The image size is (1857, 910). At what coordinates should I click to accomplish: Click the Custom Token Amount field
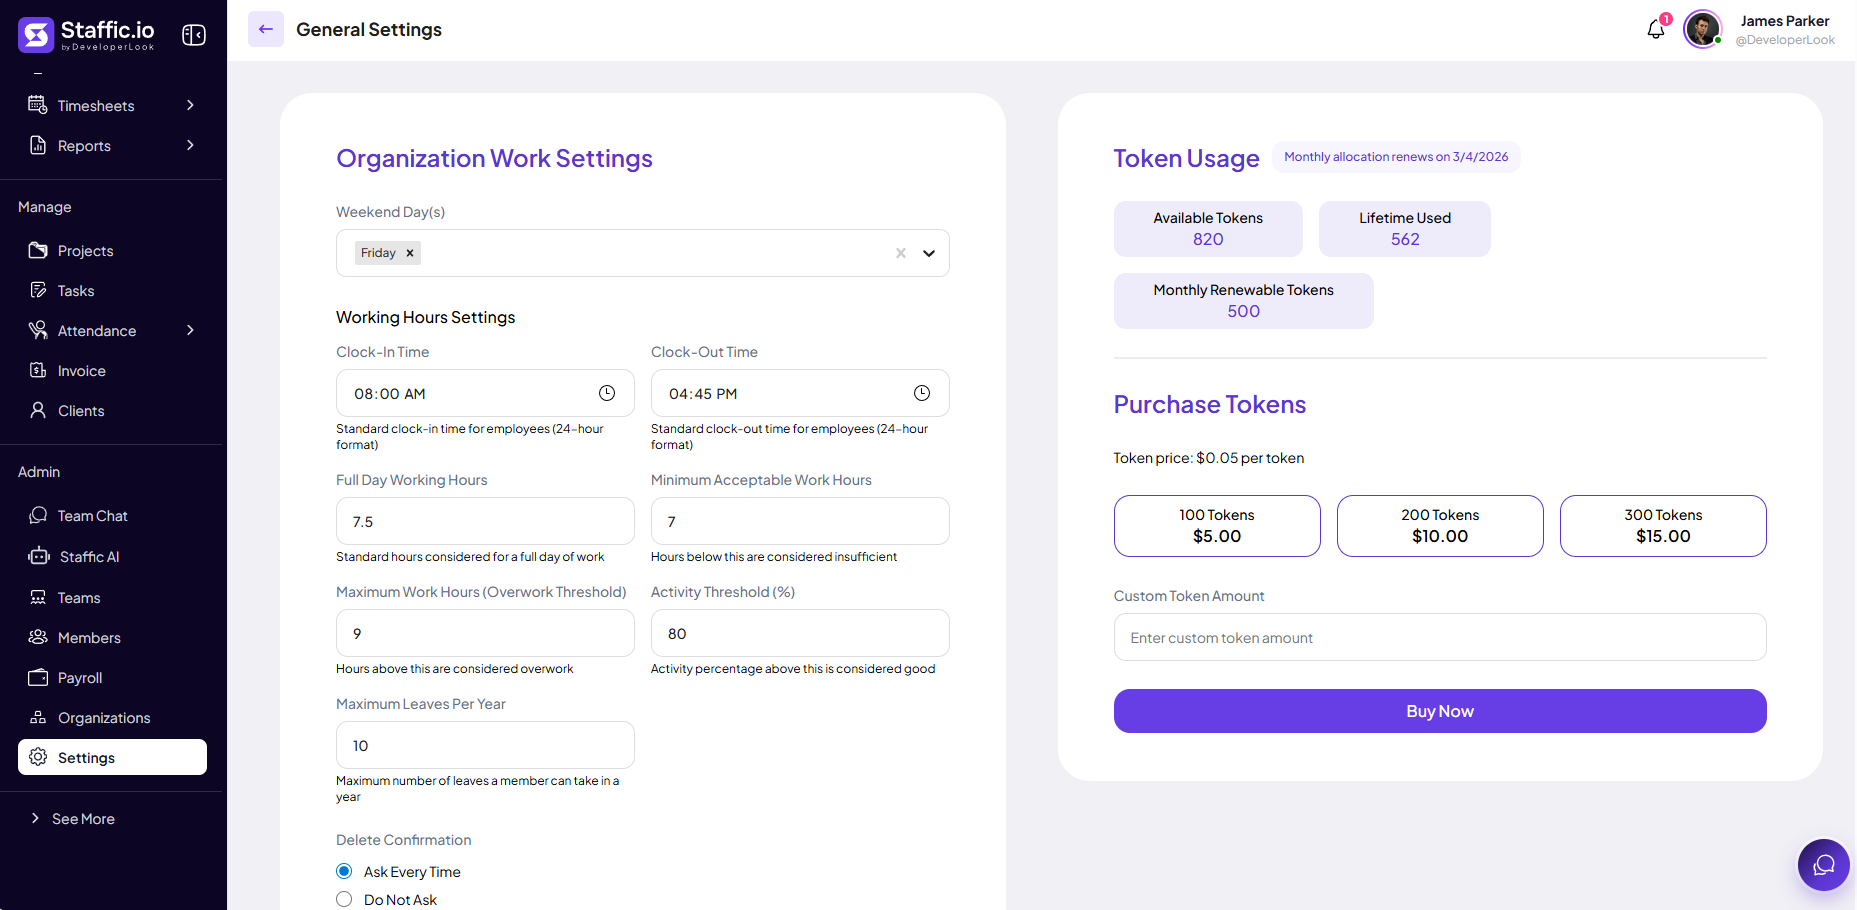pyautogui.click(x=1440, y=637)
